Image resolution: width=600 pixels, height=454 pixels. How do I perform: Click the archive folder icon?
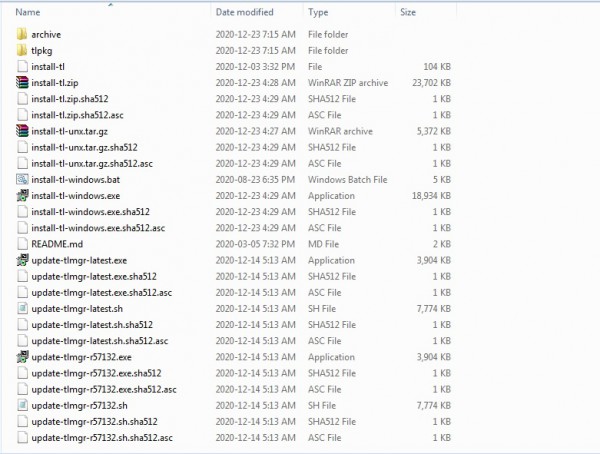(21, 34)
